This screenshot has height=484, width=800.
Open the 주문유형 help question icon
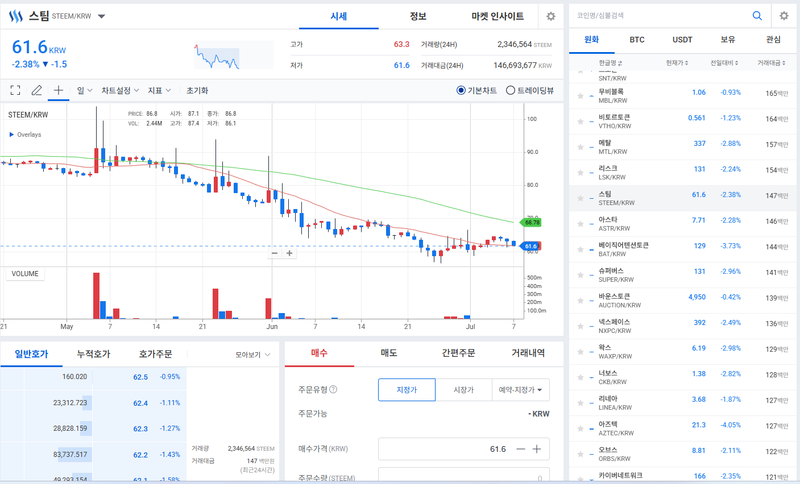[x=333, y=389]
